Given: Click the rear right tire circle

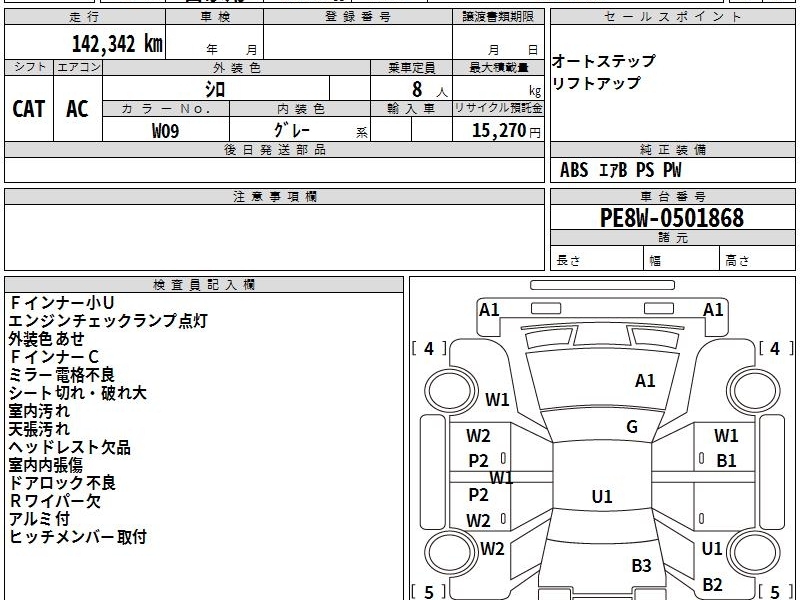Looking at the screenshot, I should click(x=754, y=552).
